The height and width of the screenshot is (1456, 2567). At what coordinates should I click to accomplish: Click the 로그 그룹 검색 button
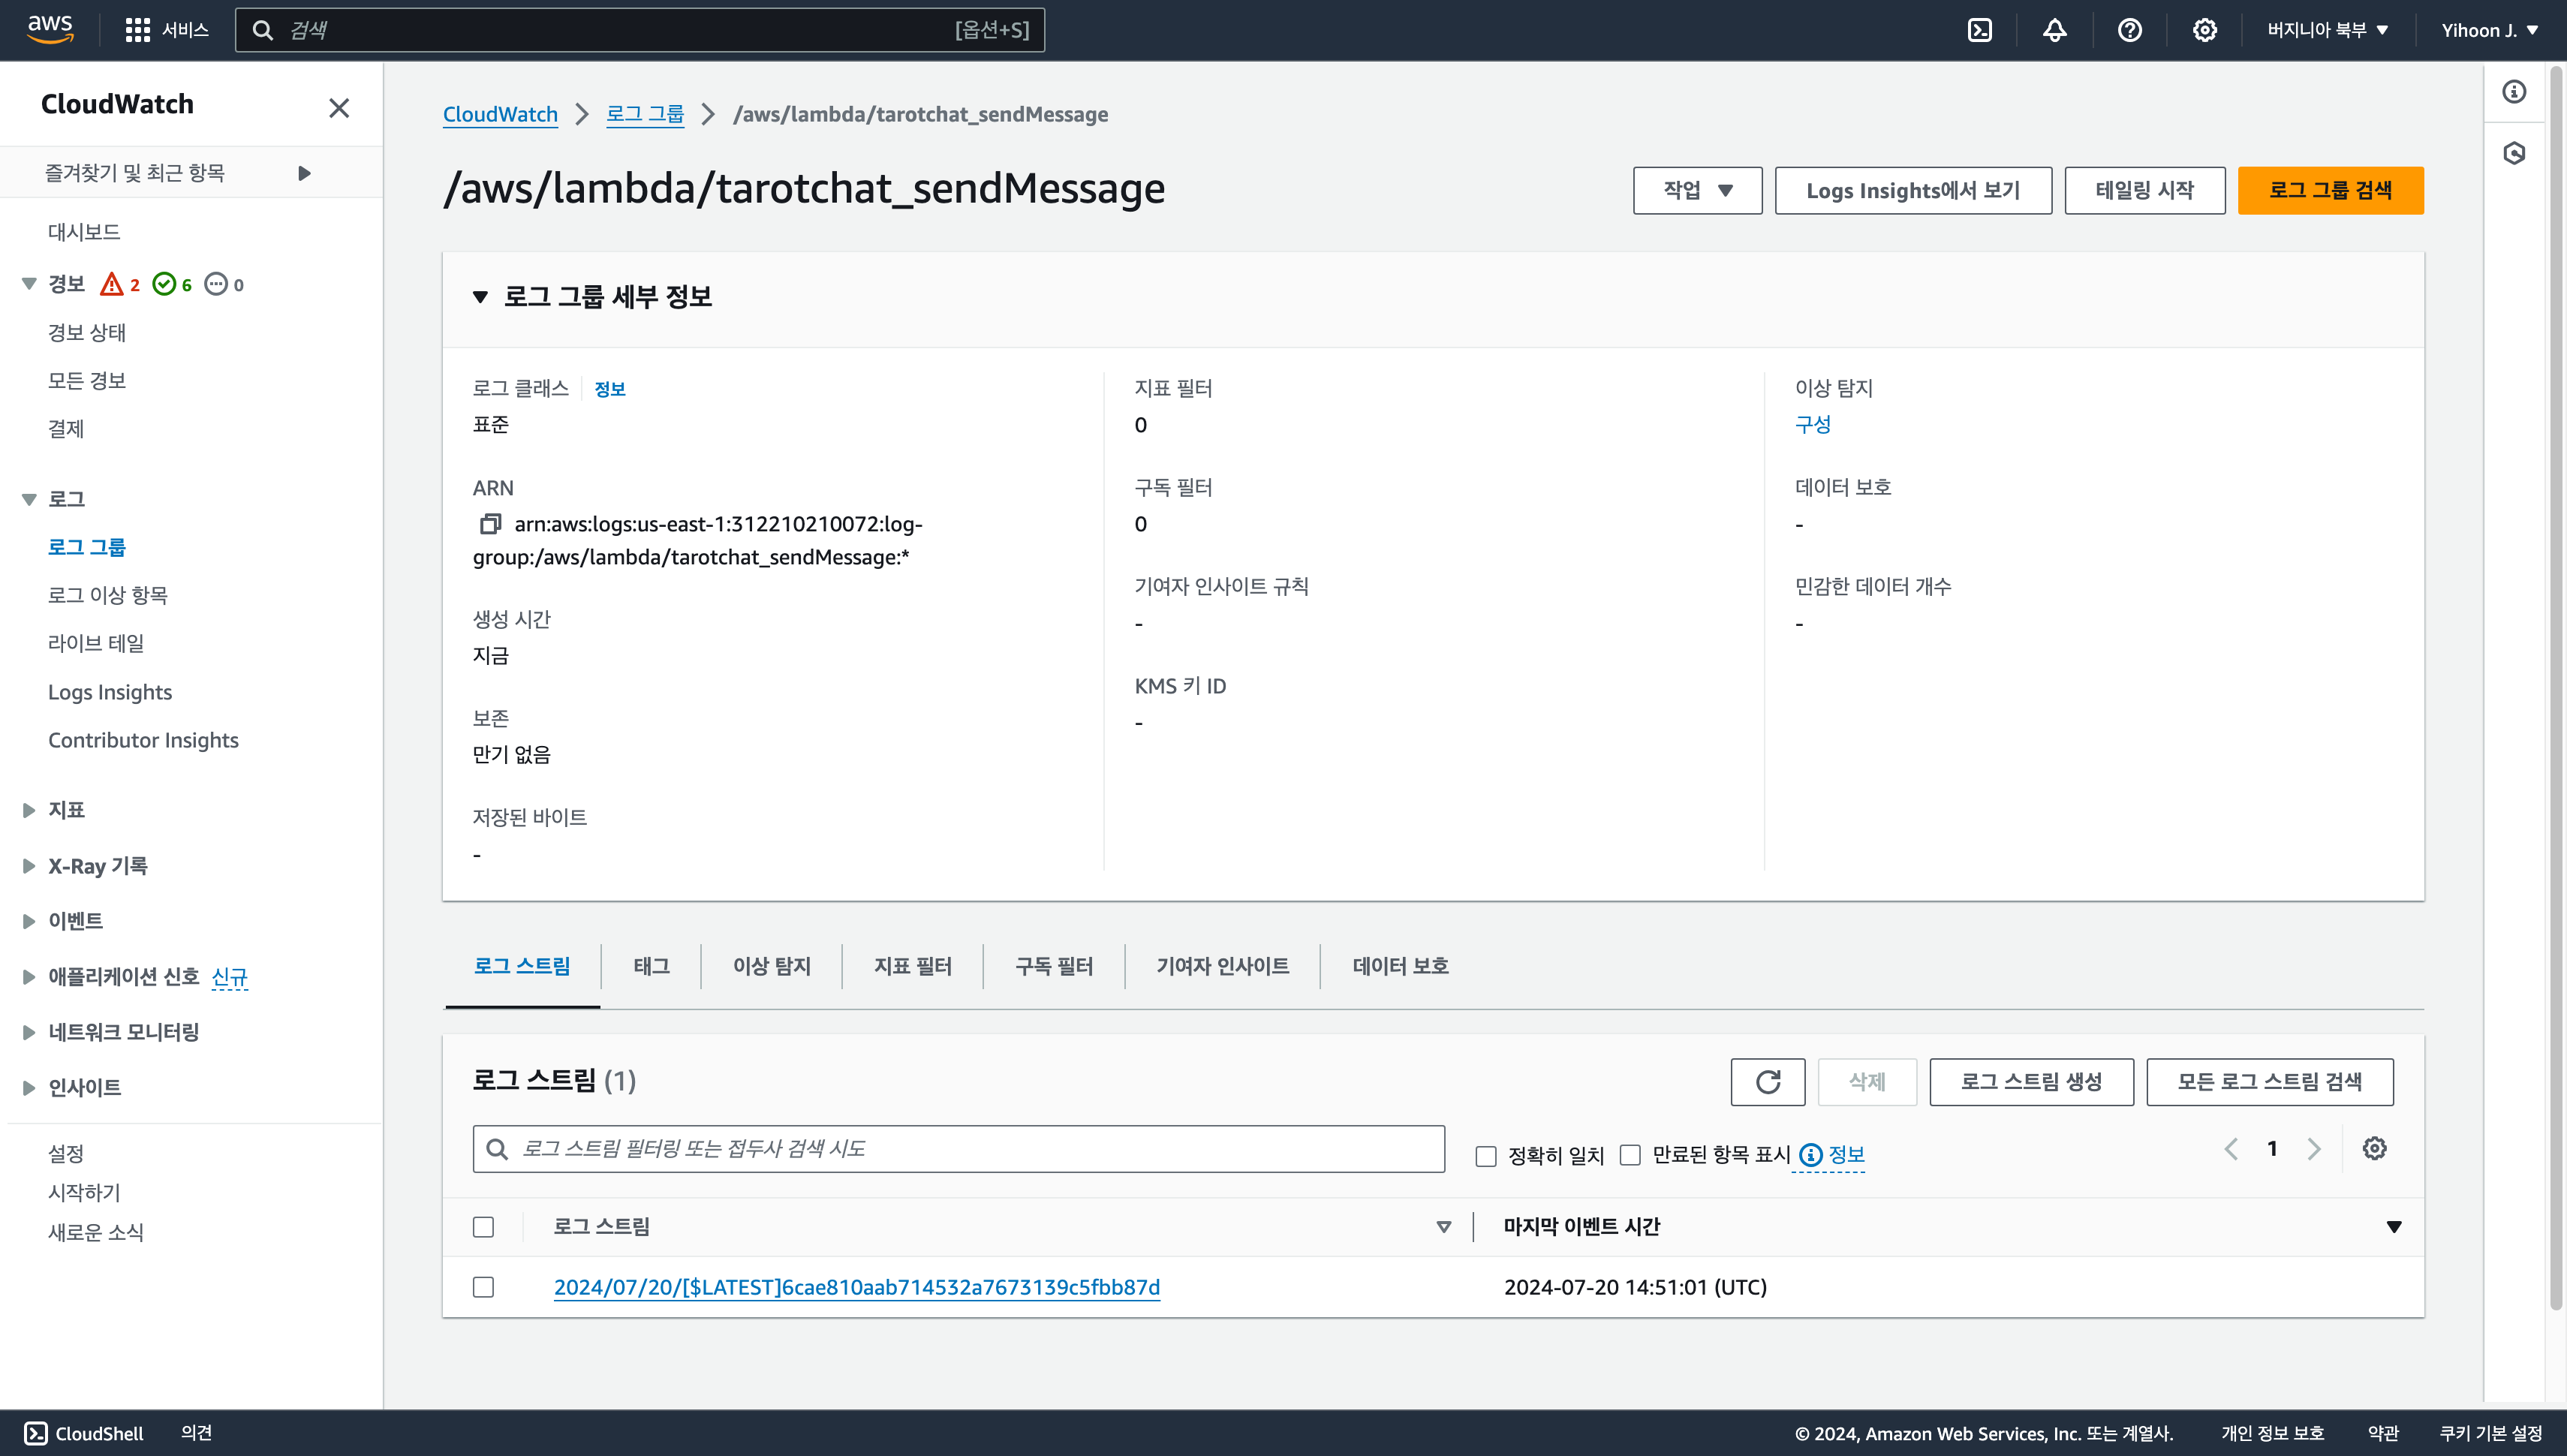click(2330, 190)
